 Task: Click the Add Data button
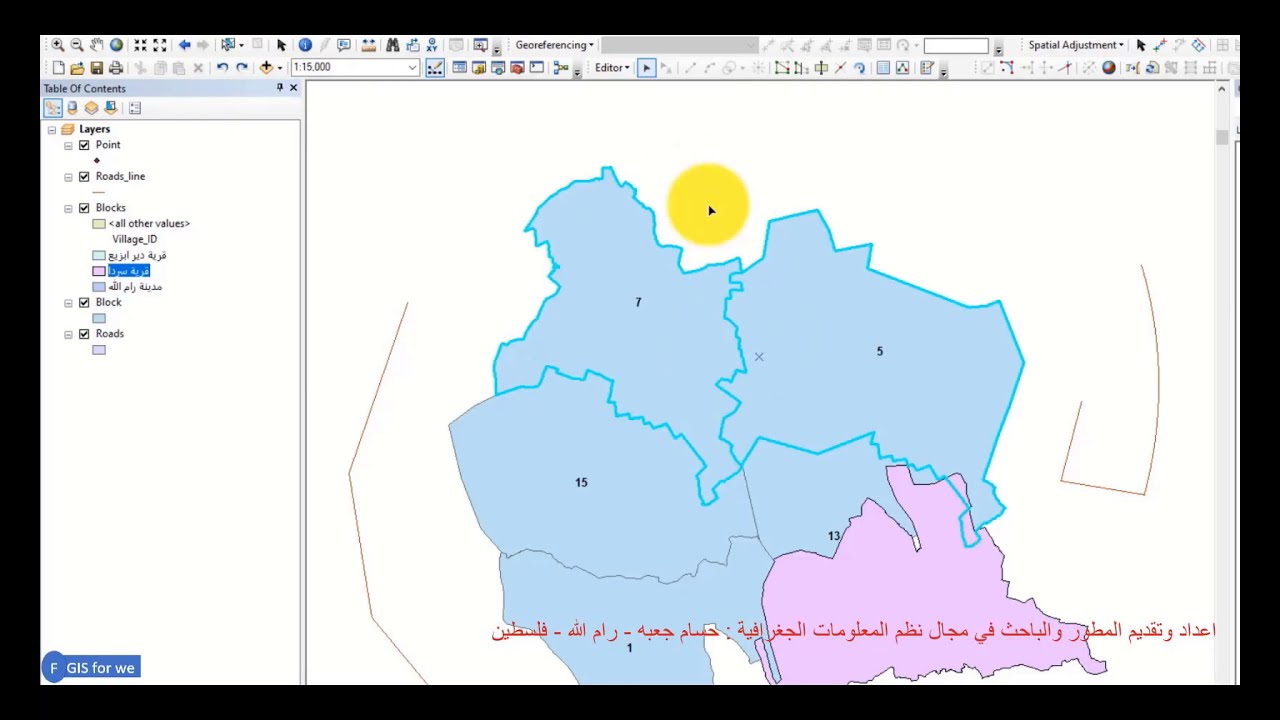tap(266, 68)
